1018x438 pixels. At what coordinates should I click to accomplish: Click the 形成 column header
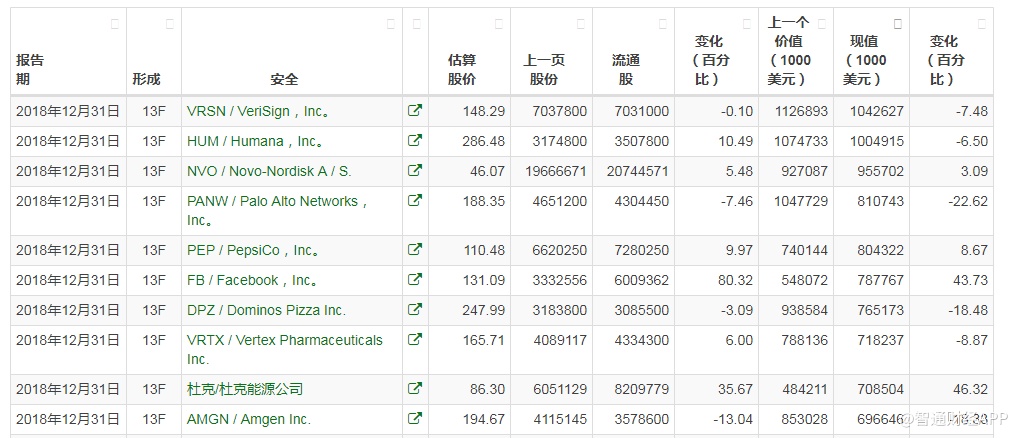pyautogui.click(x=146, y=79)
